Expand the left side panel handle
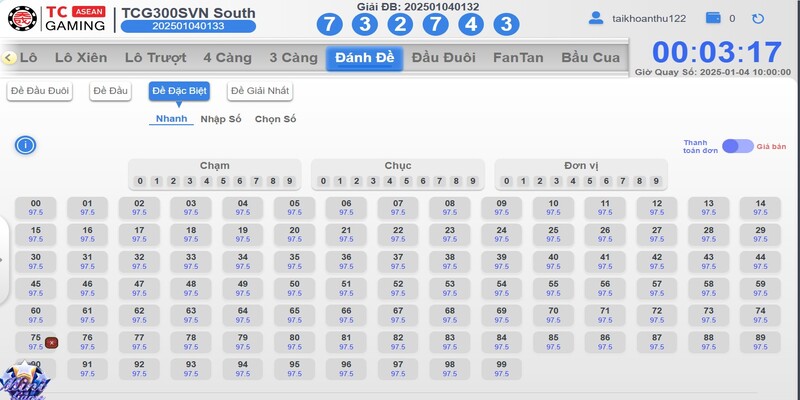This screenshot has height=400, width=800. pyautogui.click(x=3, y=258)
